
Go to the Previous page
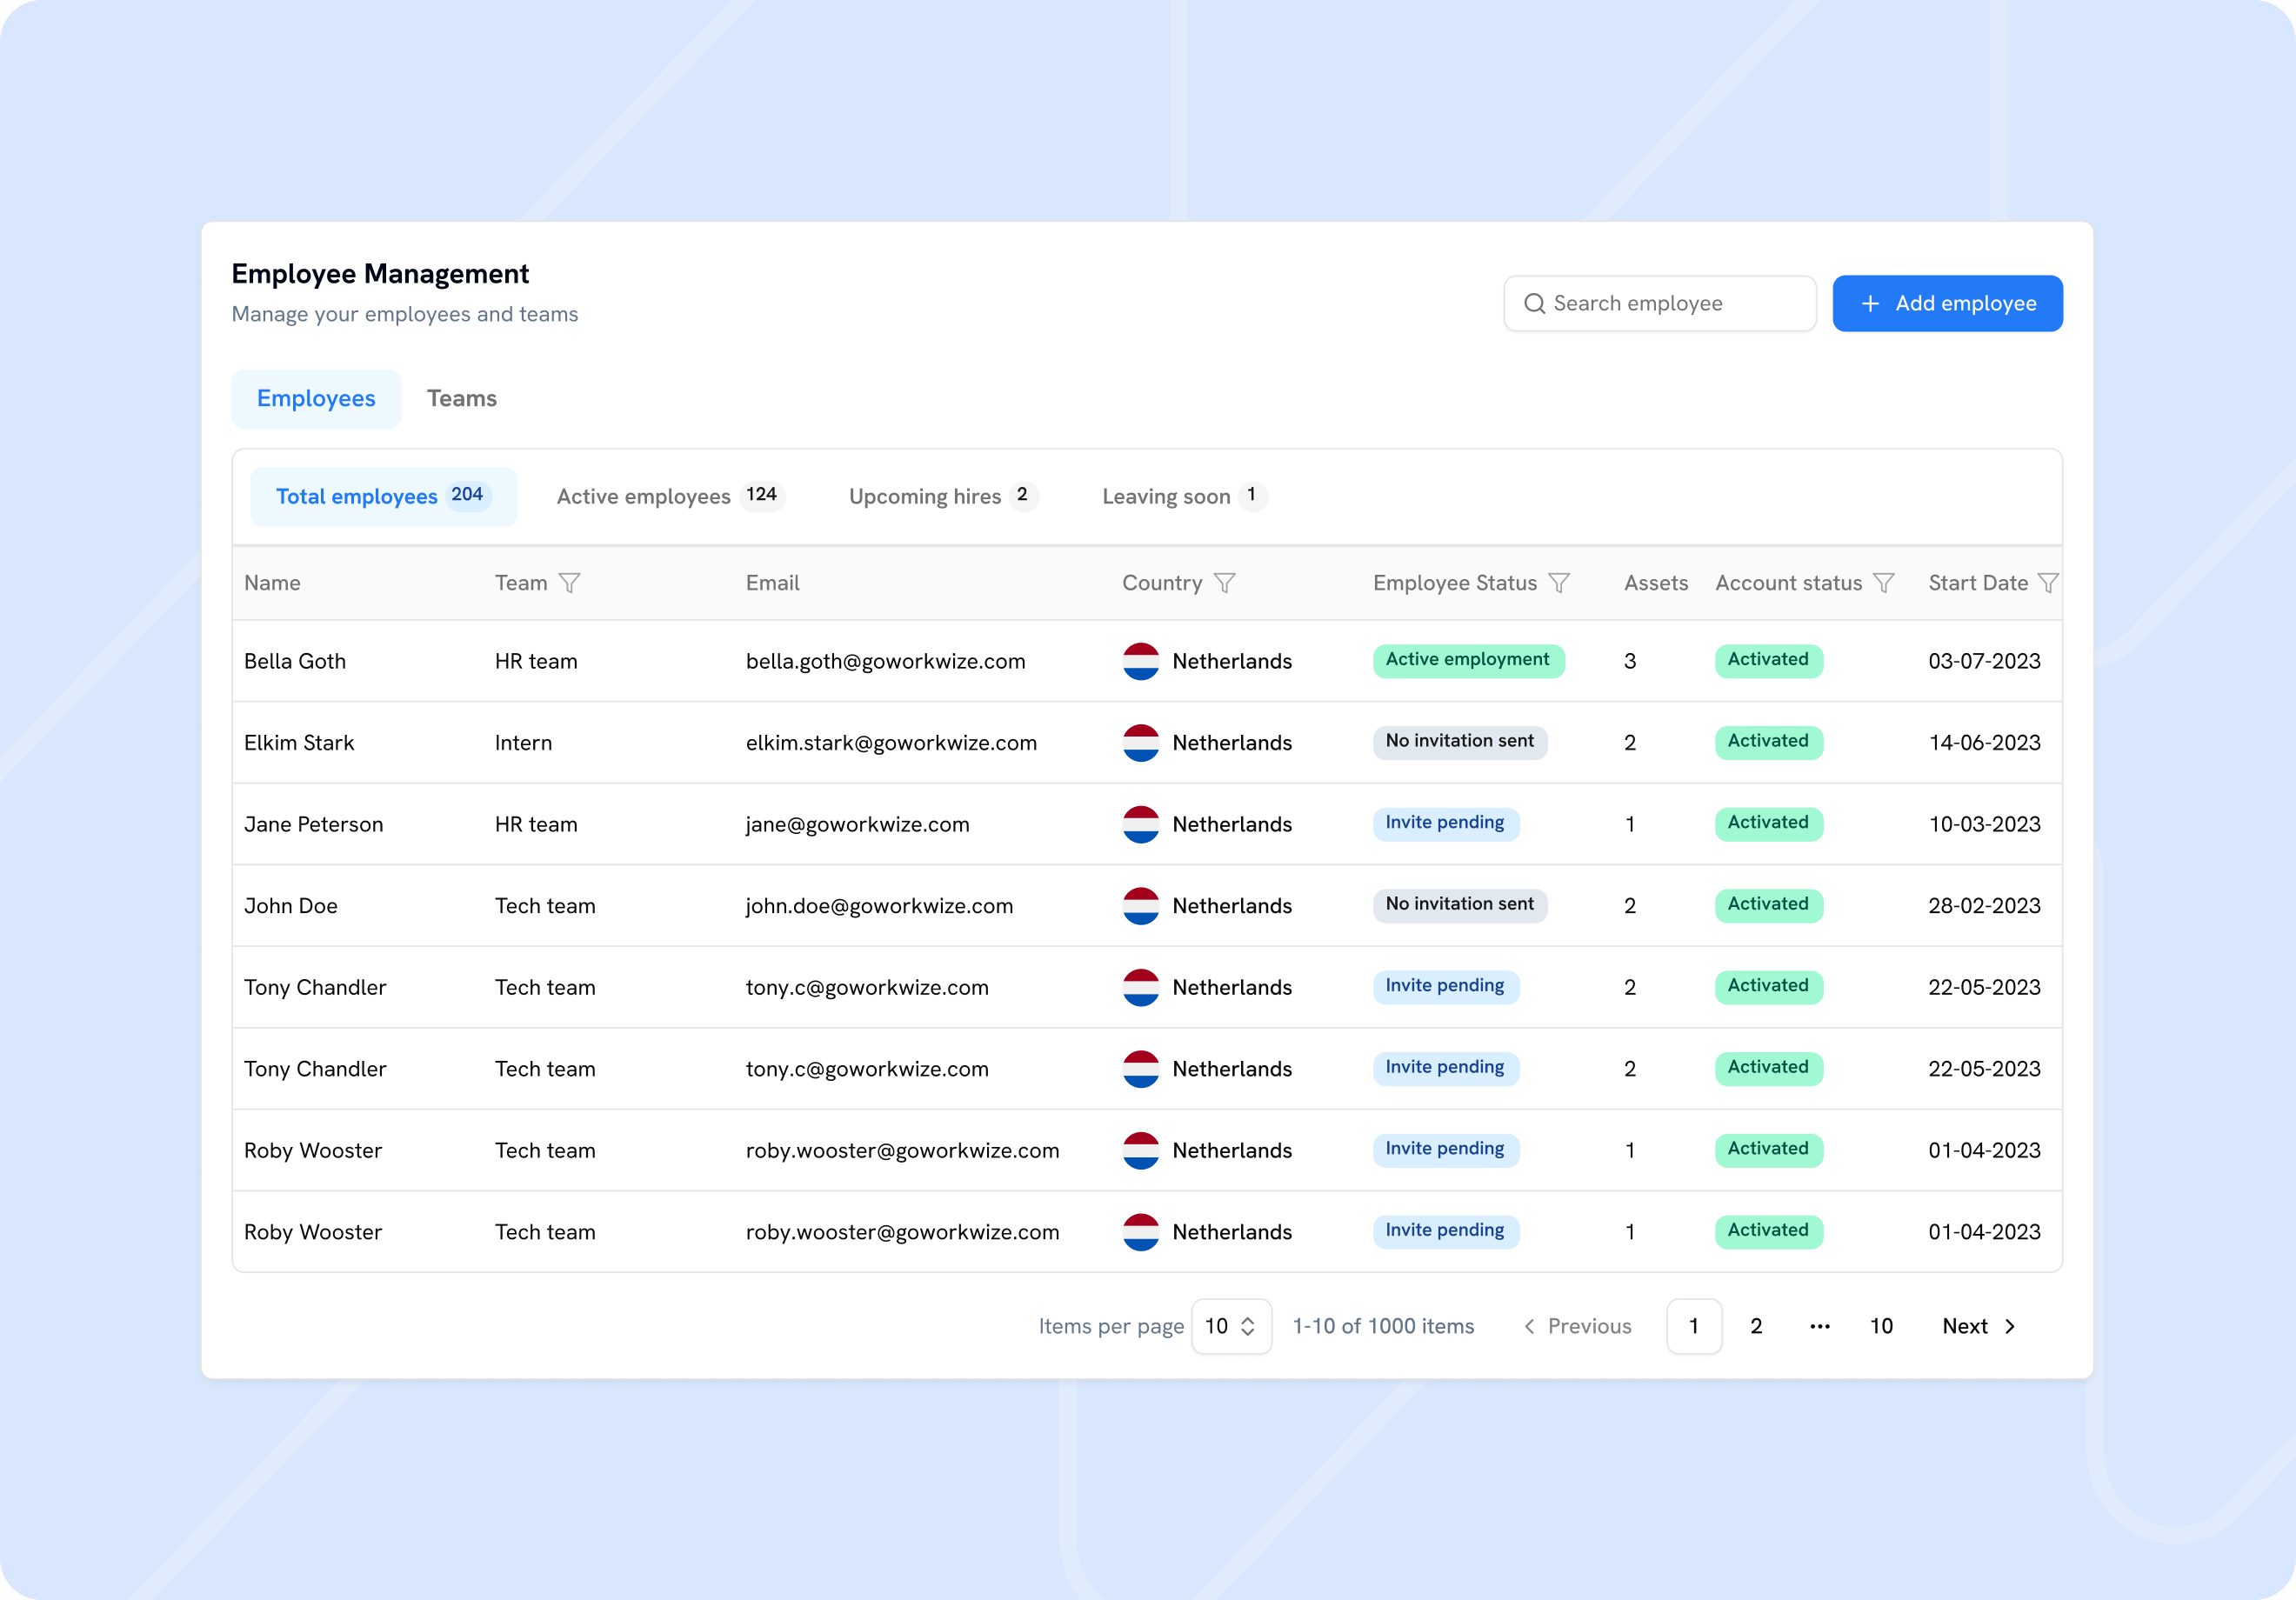click(1577, 1326)
